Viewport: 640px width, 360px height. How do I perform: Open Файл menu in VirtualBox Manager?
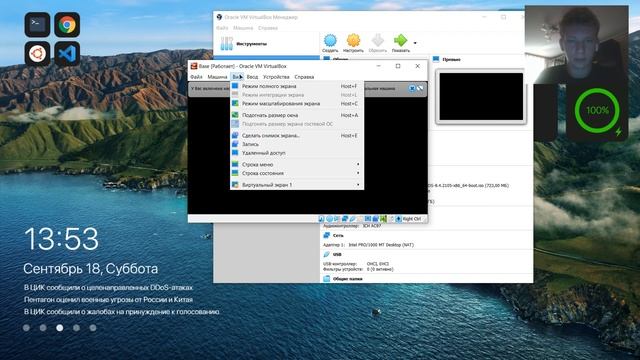pyautogui.click(x=222, y=28)
